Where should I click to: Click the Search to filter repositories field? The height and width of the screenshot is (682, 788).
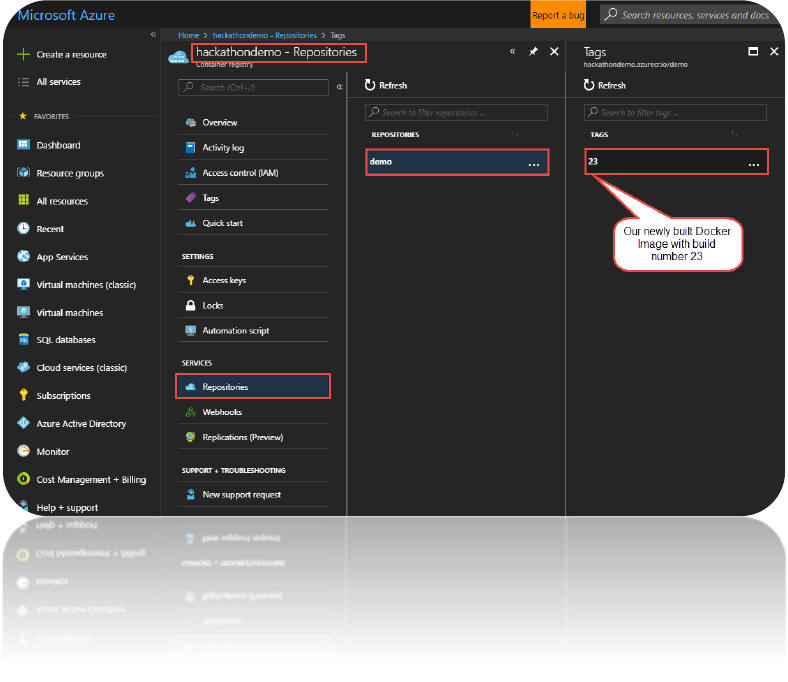click(456, 113)
